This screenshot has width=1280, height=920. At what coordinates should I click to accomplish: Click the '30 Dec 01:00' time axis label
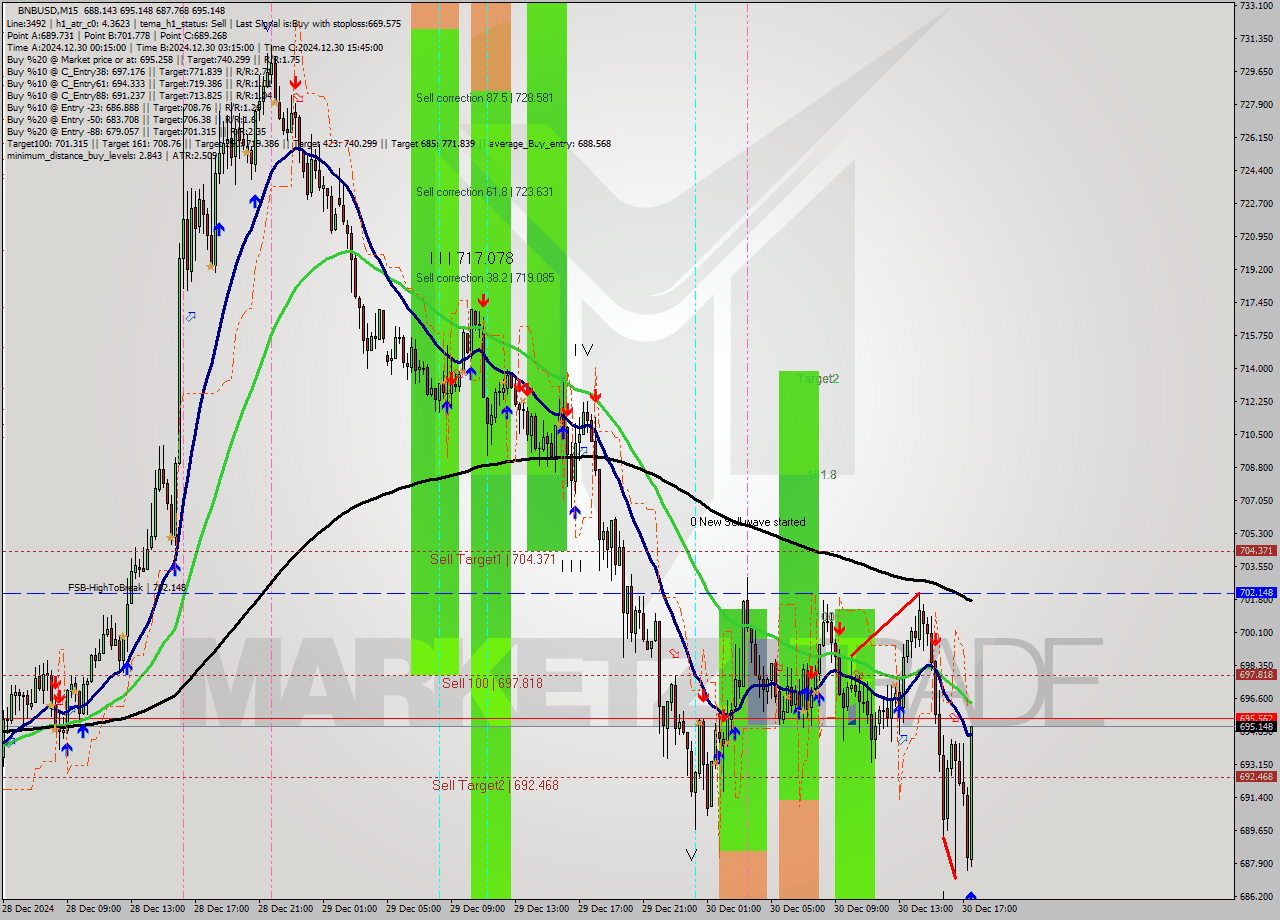click(733, 909)
